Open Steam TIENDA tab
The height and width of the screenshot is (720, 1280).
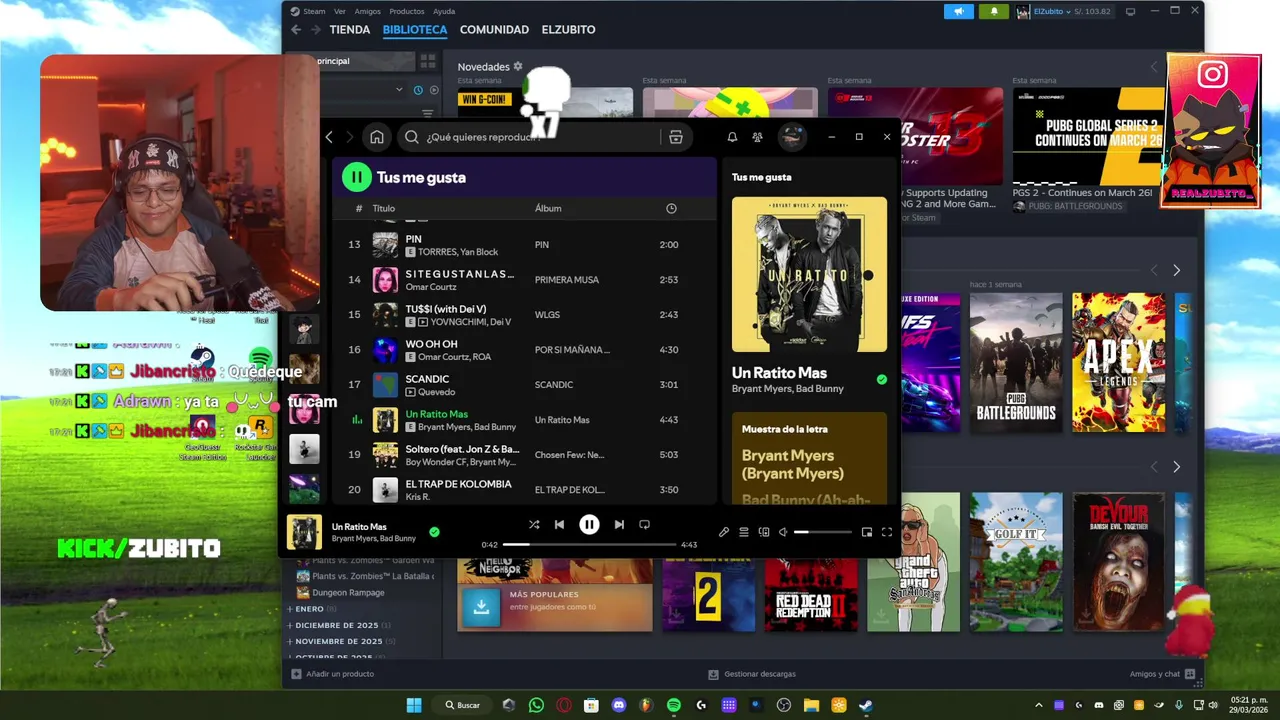tap(350, 30)
